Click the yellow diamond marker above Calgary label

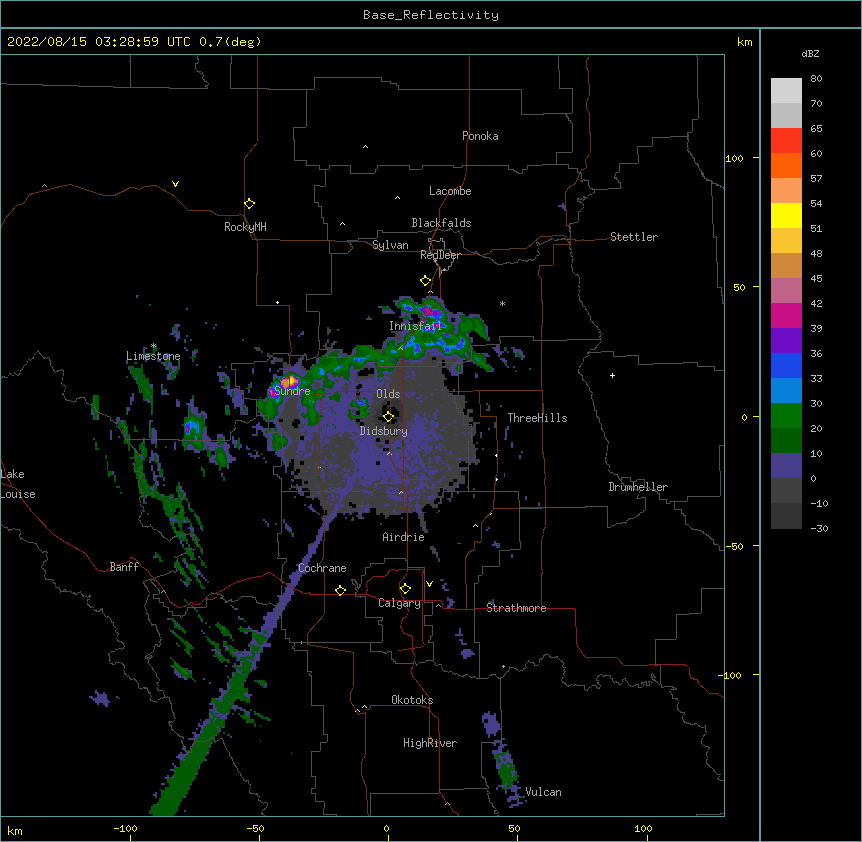coord(405,589)
